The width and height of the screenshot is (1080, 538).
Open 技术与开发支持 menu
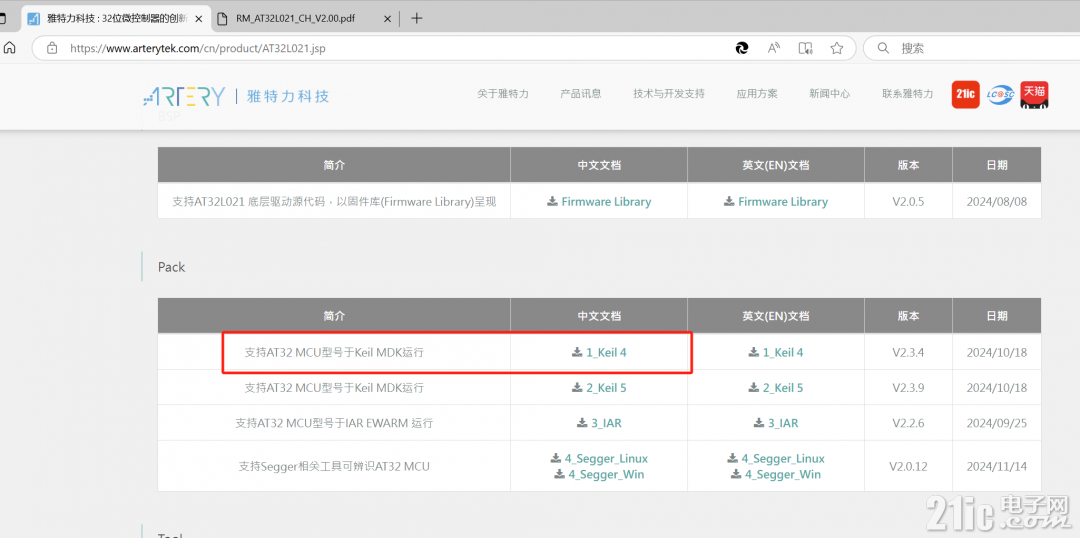tap(669, 94)
